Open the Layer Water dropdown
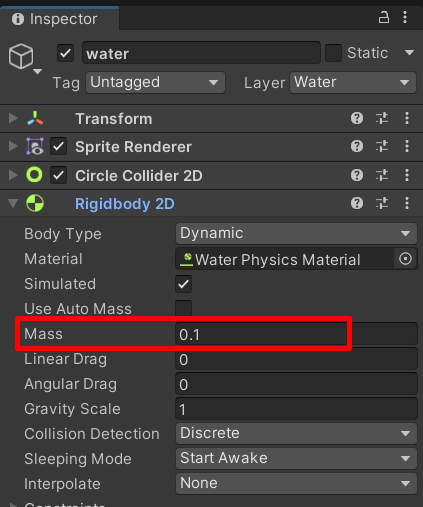The image size is (423, 507). click(353, 82)
